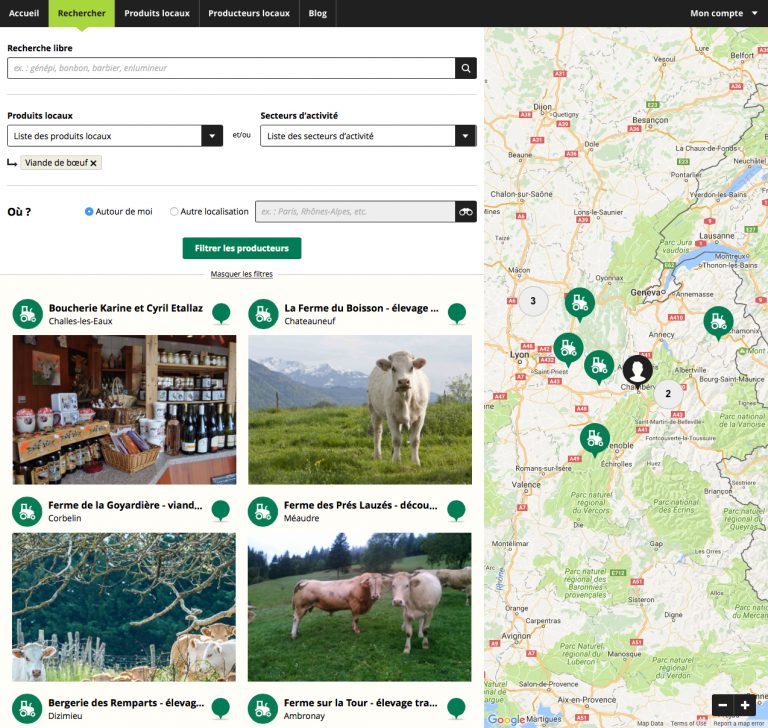The width and height of the screenshot is (768, 728).
Task: Click the Masquer les filtres link
Action: pos(241,274)
